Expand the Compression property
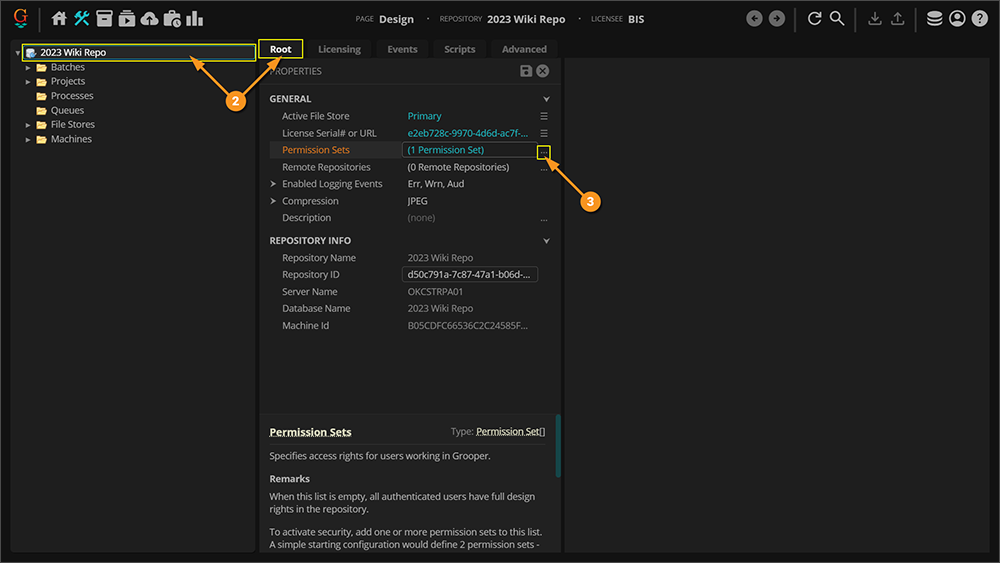Screen dimensions: 1000x563 tap(273, 201)
